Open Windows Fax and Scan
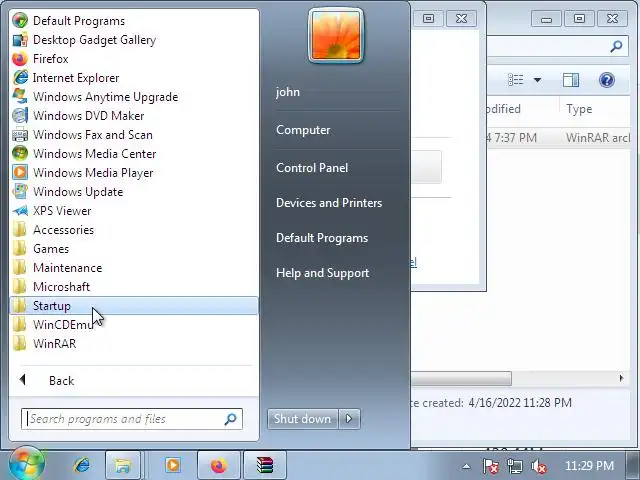 coord(93,135)
